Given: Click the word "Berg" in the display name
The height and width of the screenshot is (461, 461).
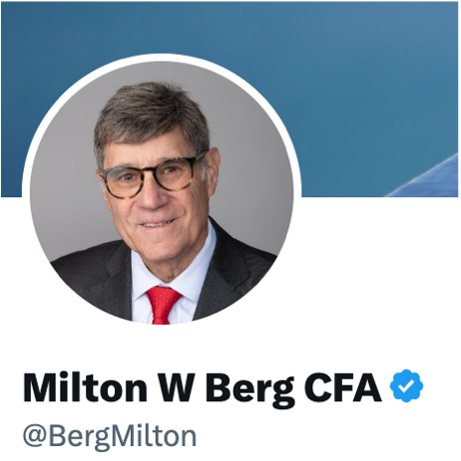Looking at the screenshot, I should (x=250, y=389).
